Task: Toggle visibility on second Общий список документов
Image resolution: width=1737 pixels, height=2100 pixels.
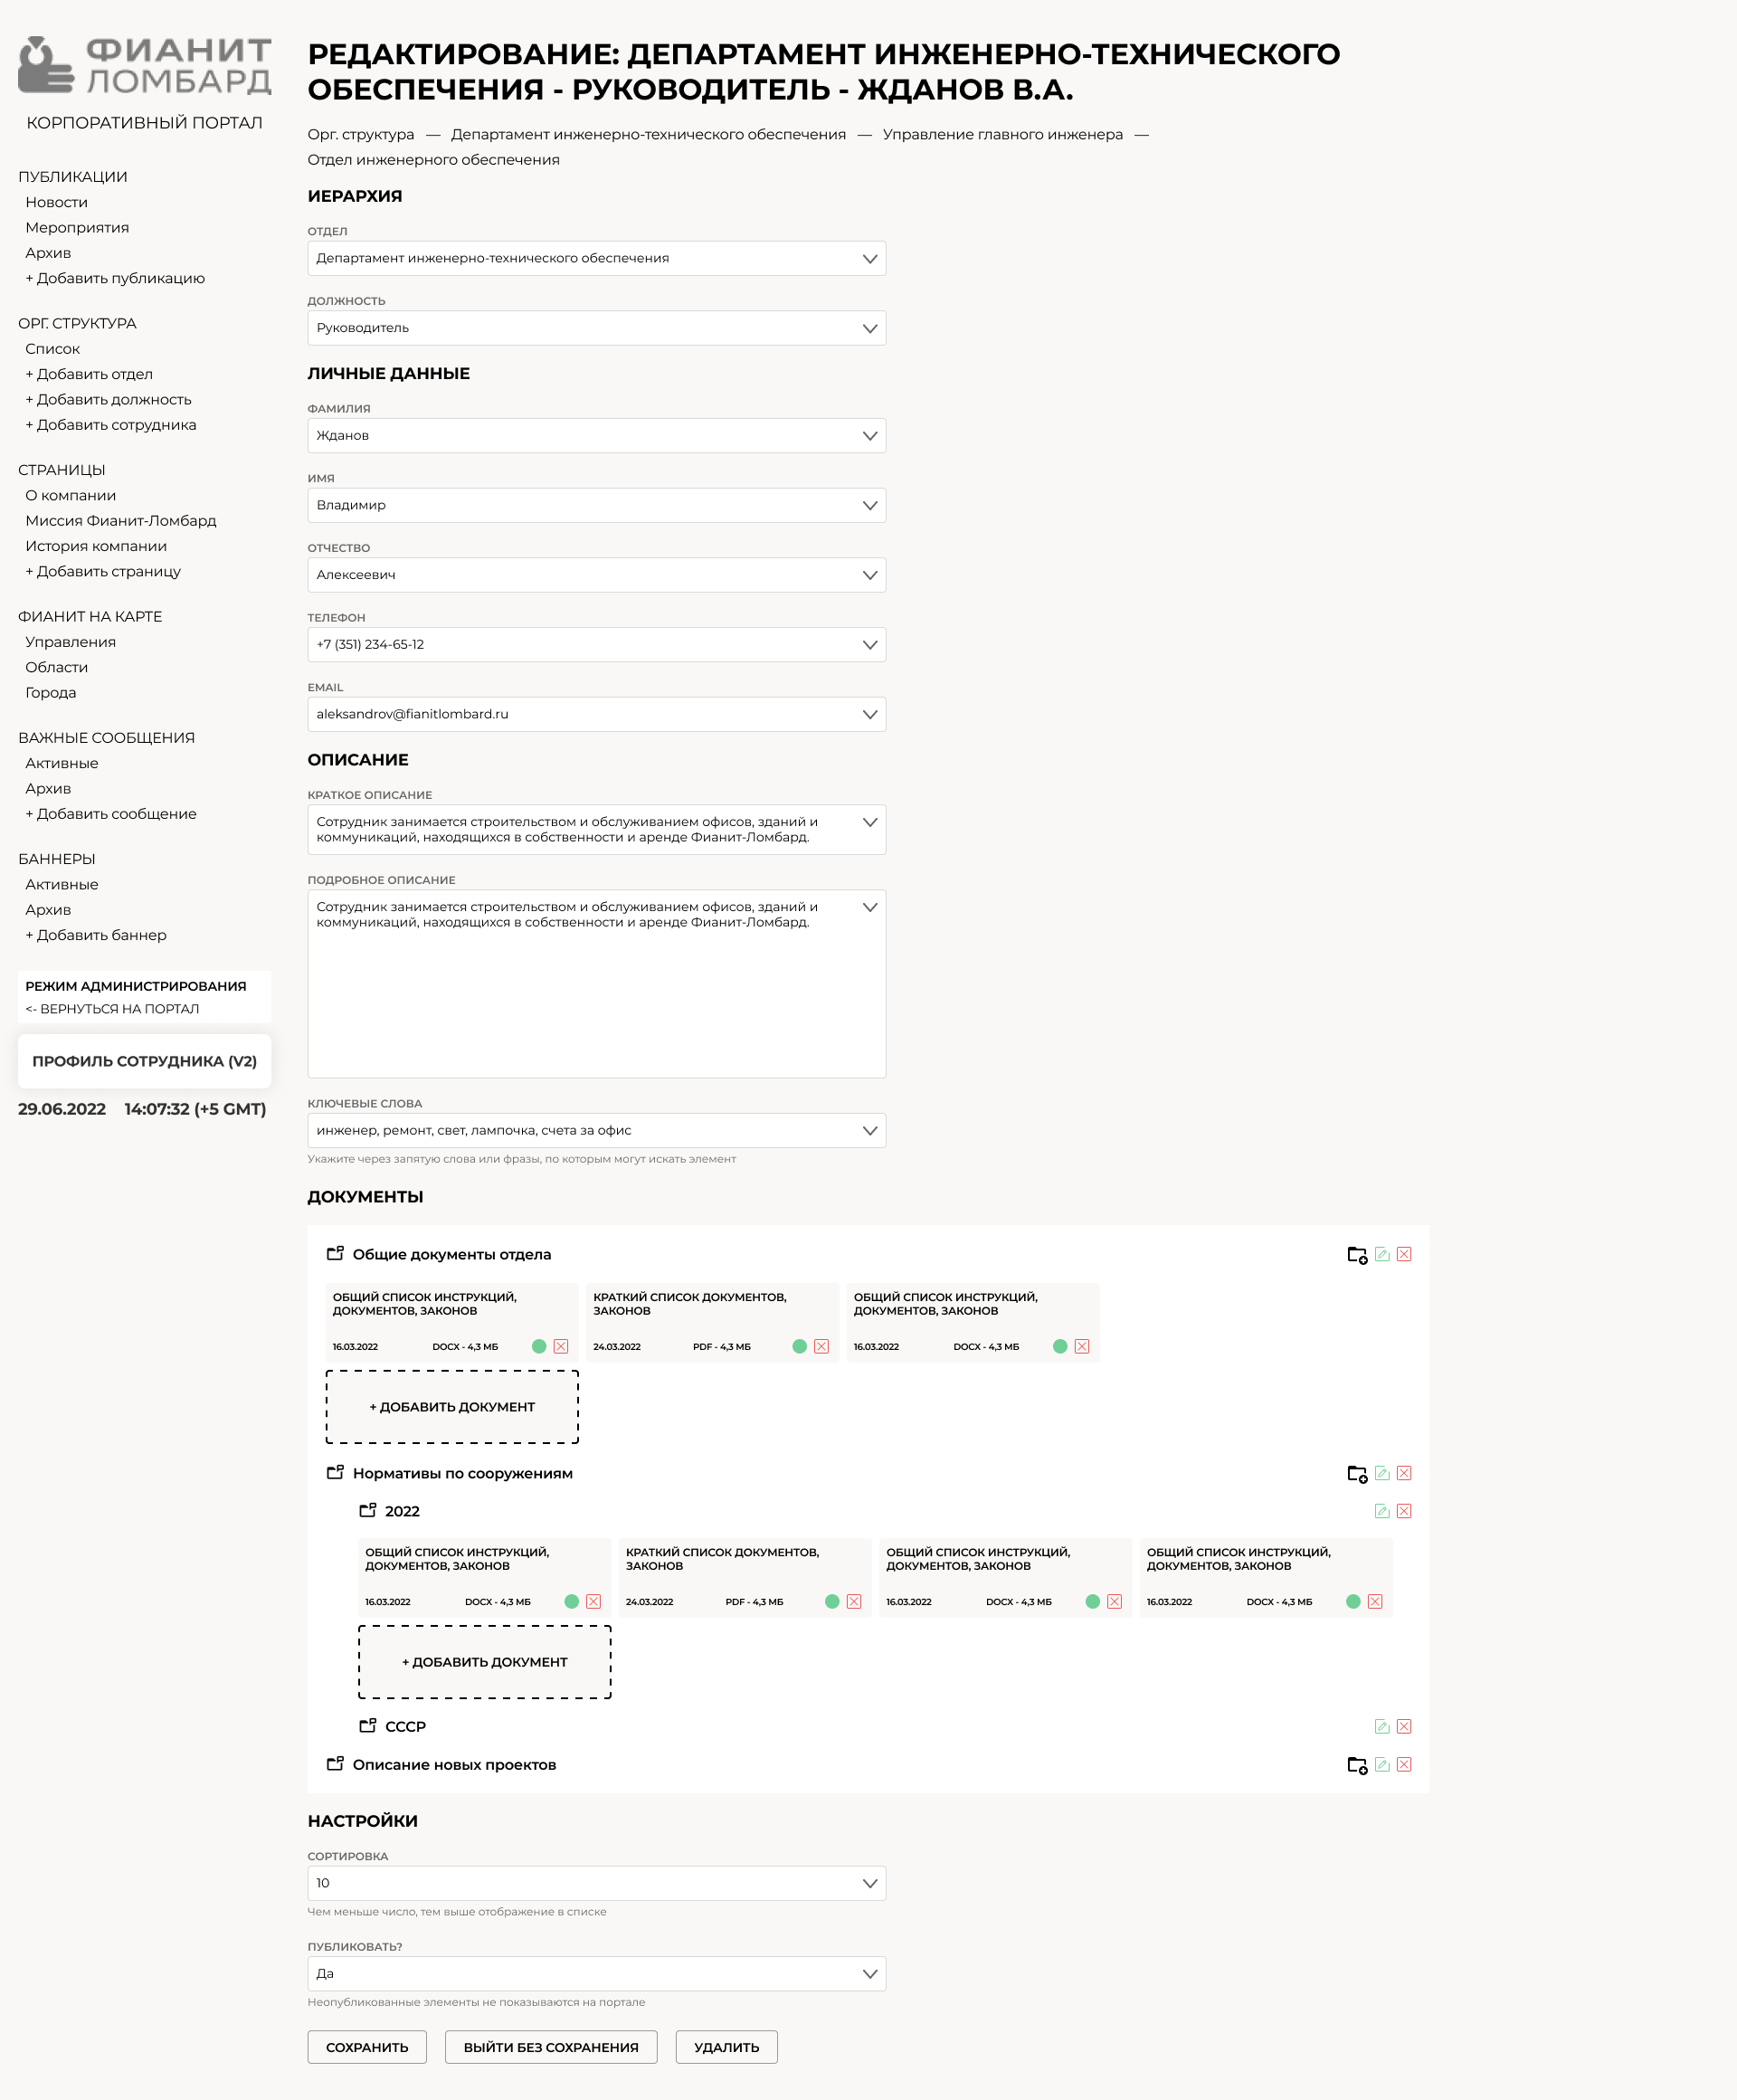Action: [x=1058, y=1345]
